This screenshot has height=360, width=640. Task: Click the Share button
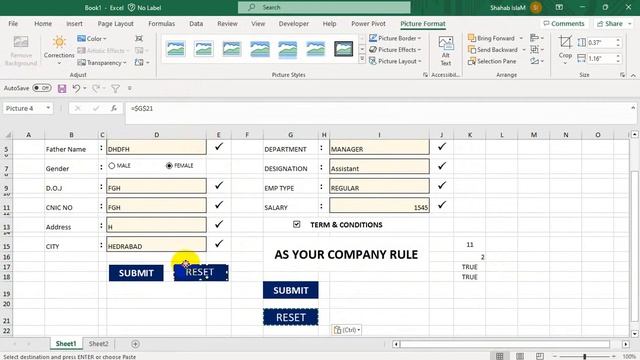click(x=613, y=24)
